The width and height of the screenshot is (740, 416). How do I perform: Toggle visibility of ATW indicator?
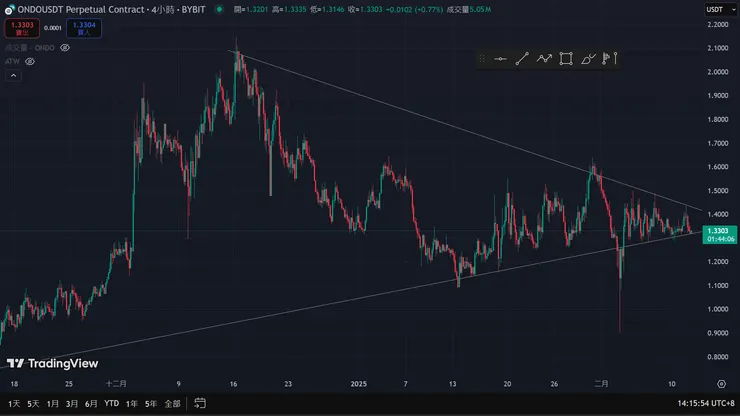click(30, 61)
